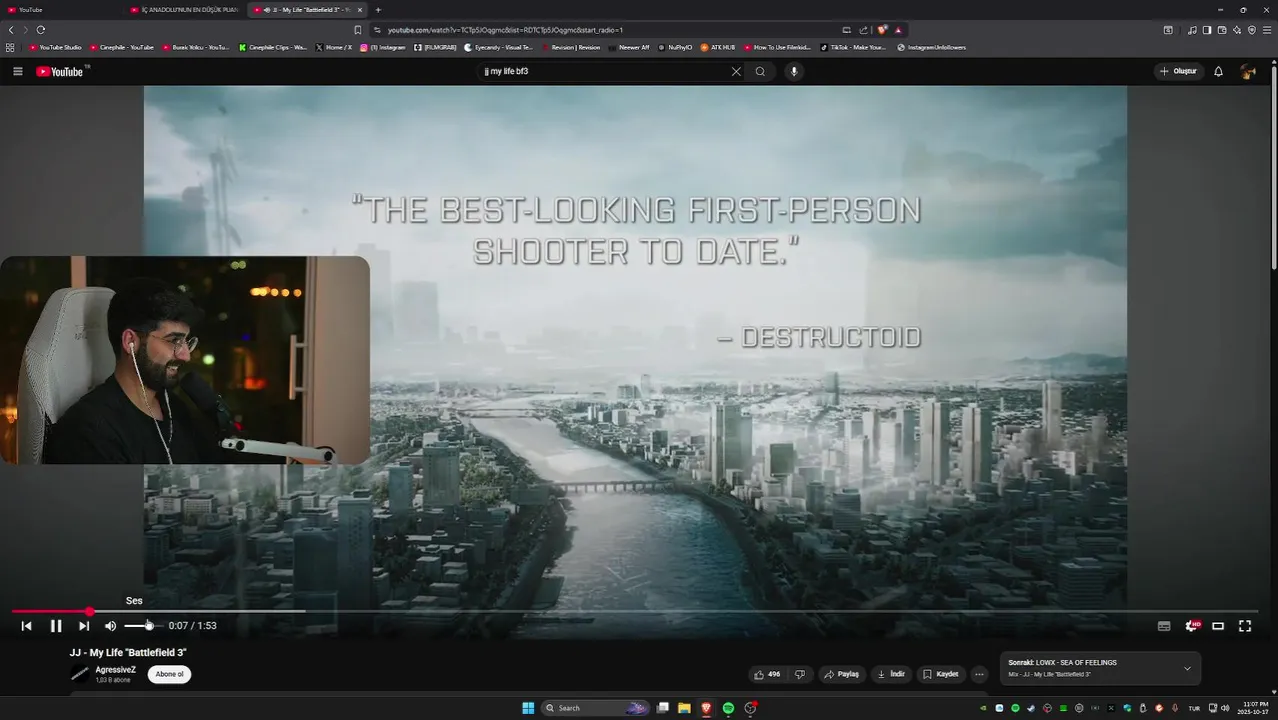
Task: Open the system tray volume icon
Action: coord(1225,708)
